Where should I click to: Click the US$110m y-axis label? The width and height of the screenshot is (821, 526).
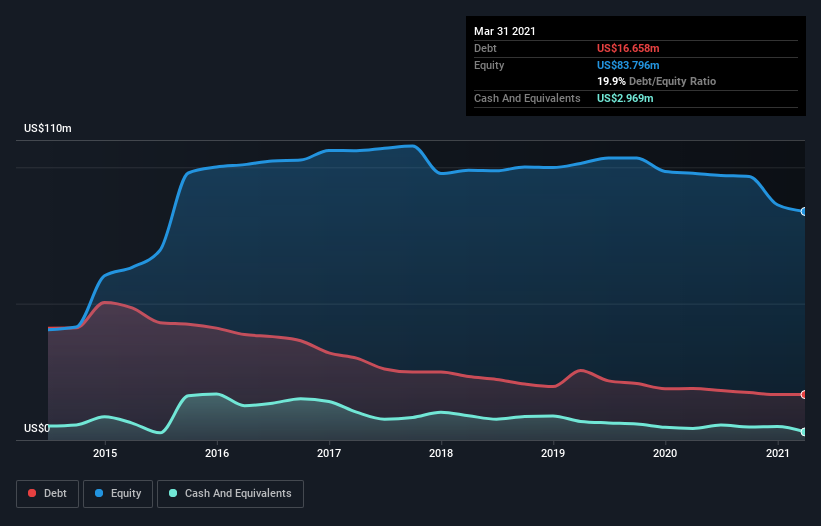[x=48, y=128]
